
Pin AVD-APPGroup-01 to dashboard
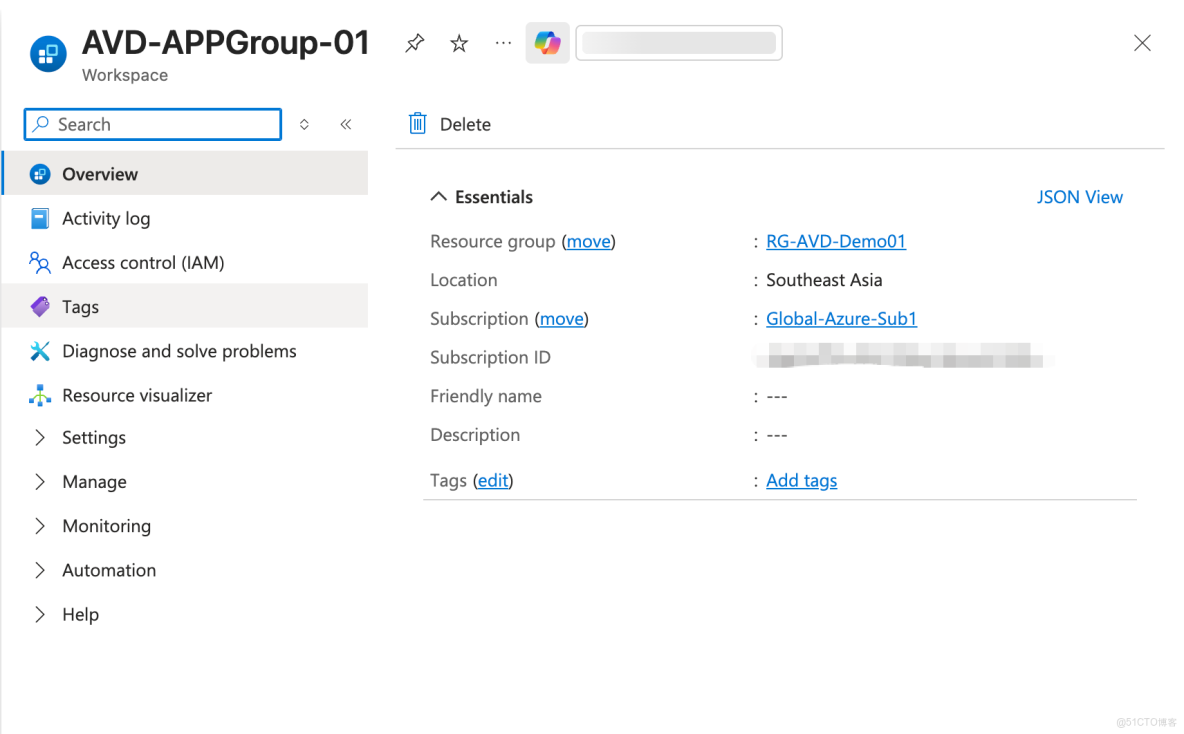[x=414, y=43]
